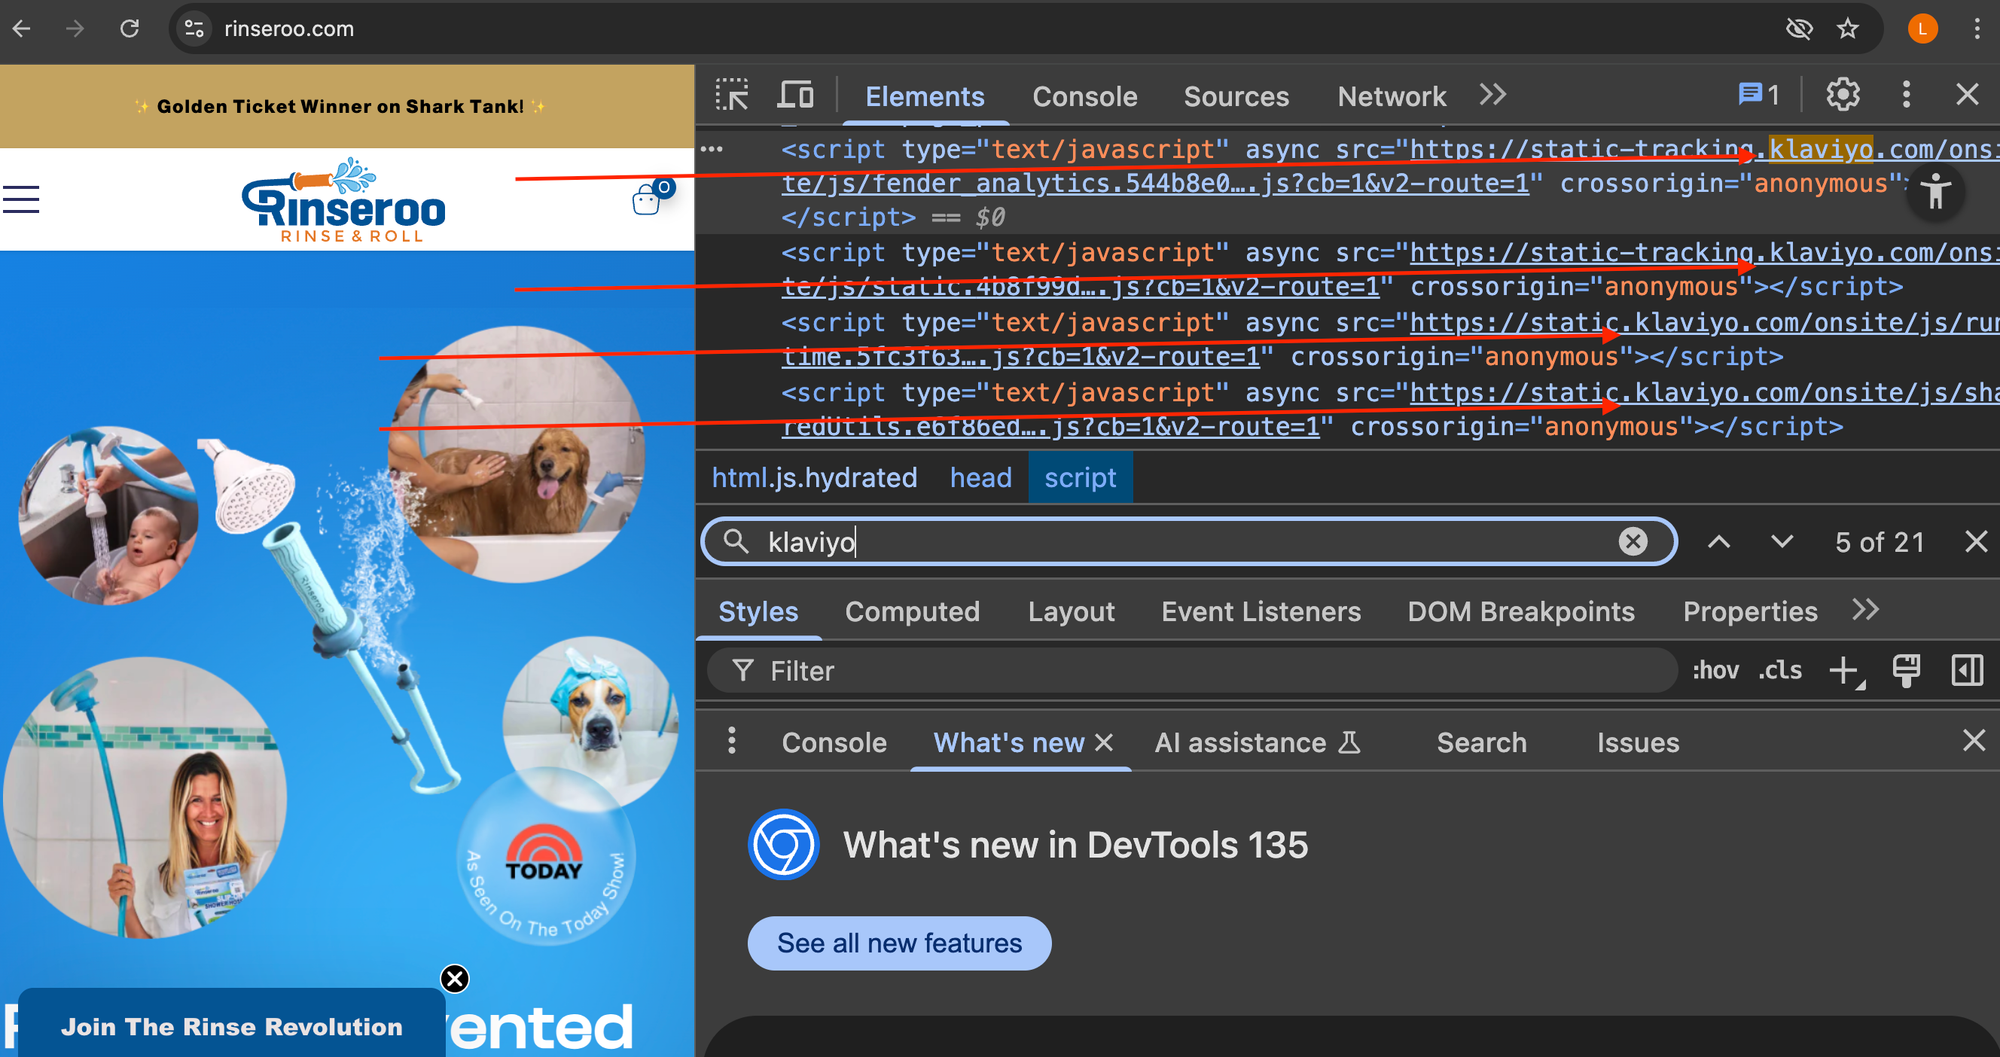Click the browser back arrow
Viewport: 2000px width, 1057px height.
22,29
